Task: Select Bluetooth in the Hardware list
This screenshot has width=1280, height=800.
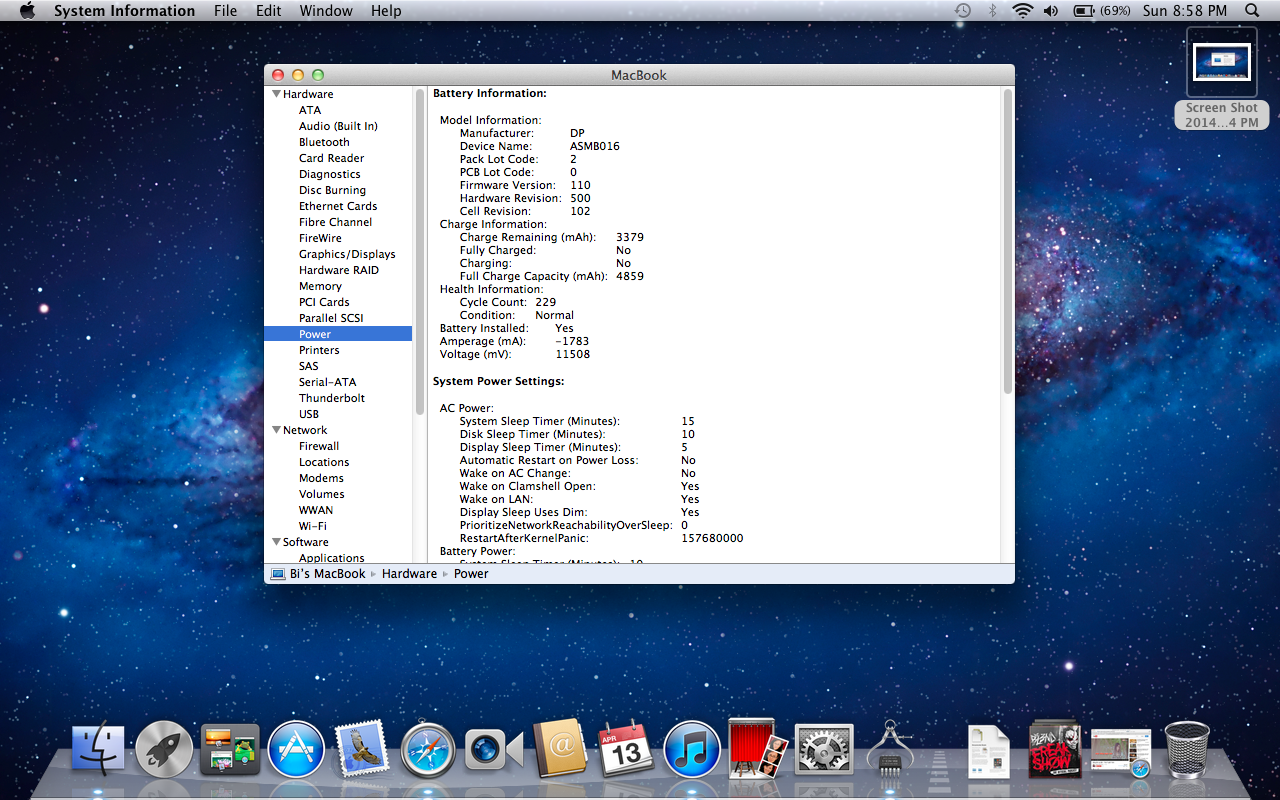Action: [324, 142]
